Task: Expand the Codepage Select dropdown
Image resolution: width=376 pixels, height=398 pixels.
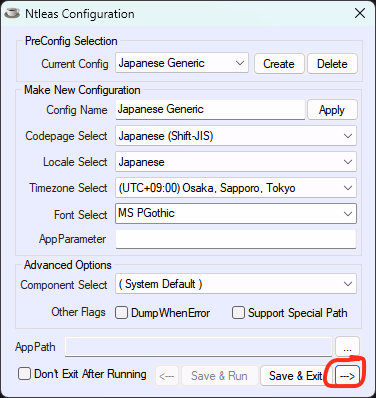Action: pos(236,136)
